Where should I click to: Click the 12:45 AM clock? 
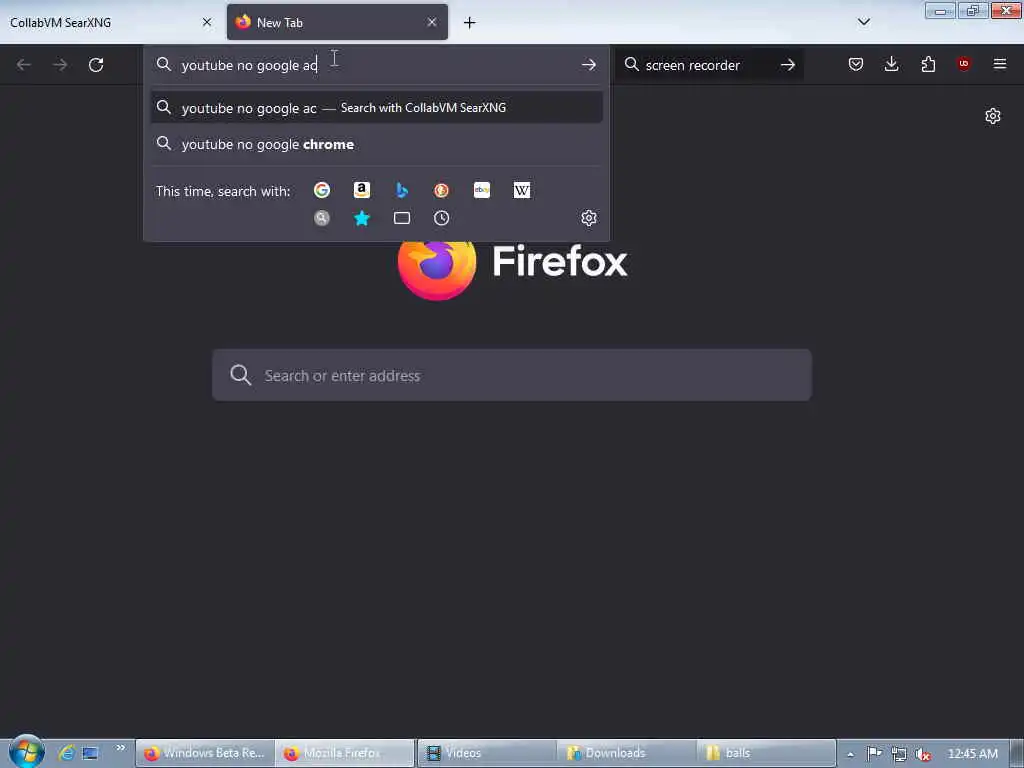coord(972,754)
